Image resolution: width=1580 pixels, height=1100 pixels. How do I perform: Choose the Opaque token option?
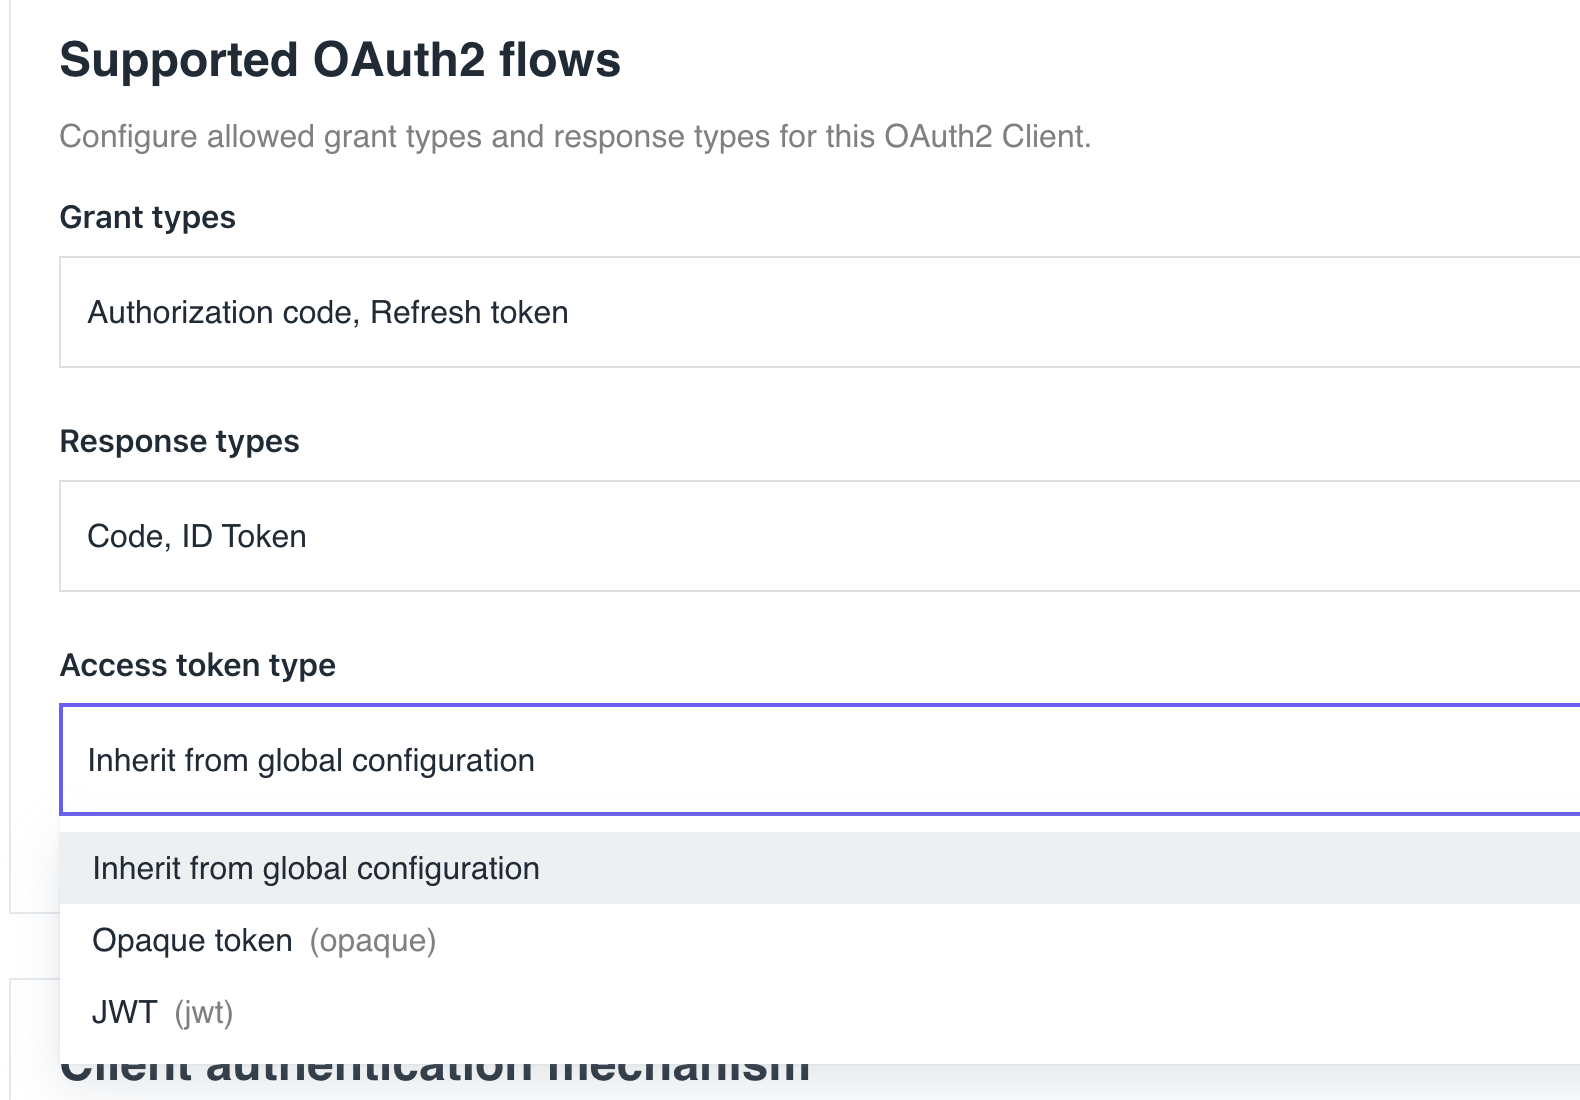(820, 940)
